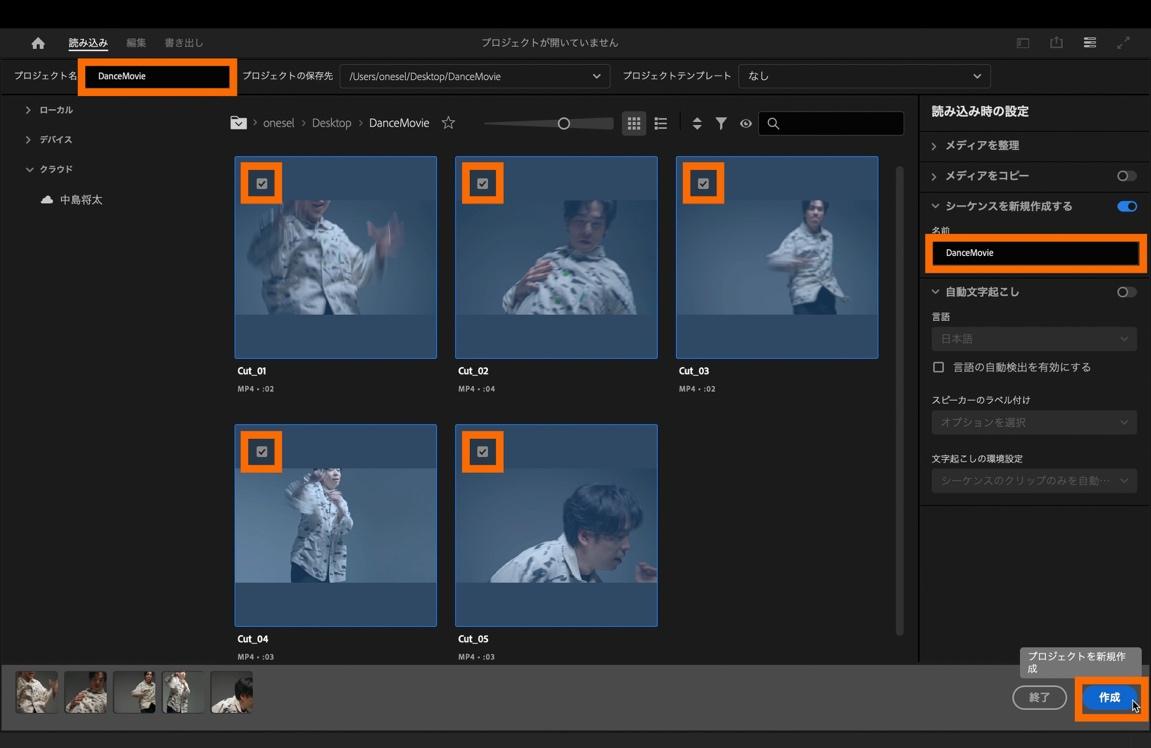Click the 終了 button
This screenshot has height=748, width=1151.
click(x=1039, y=697)
